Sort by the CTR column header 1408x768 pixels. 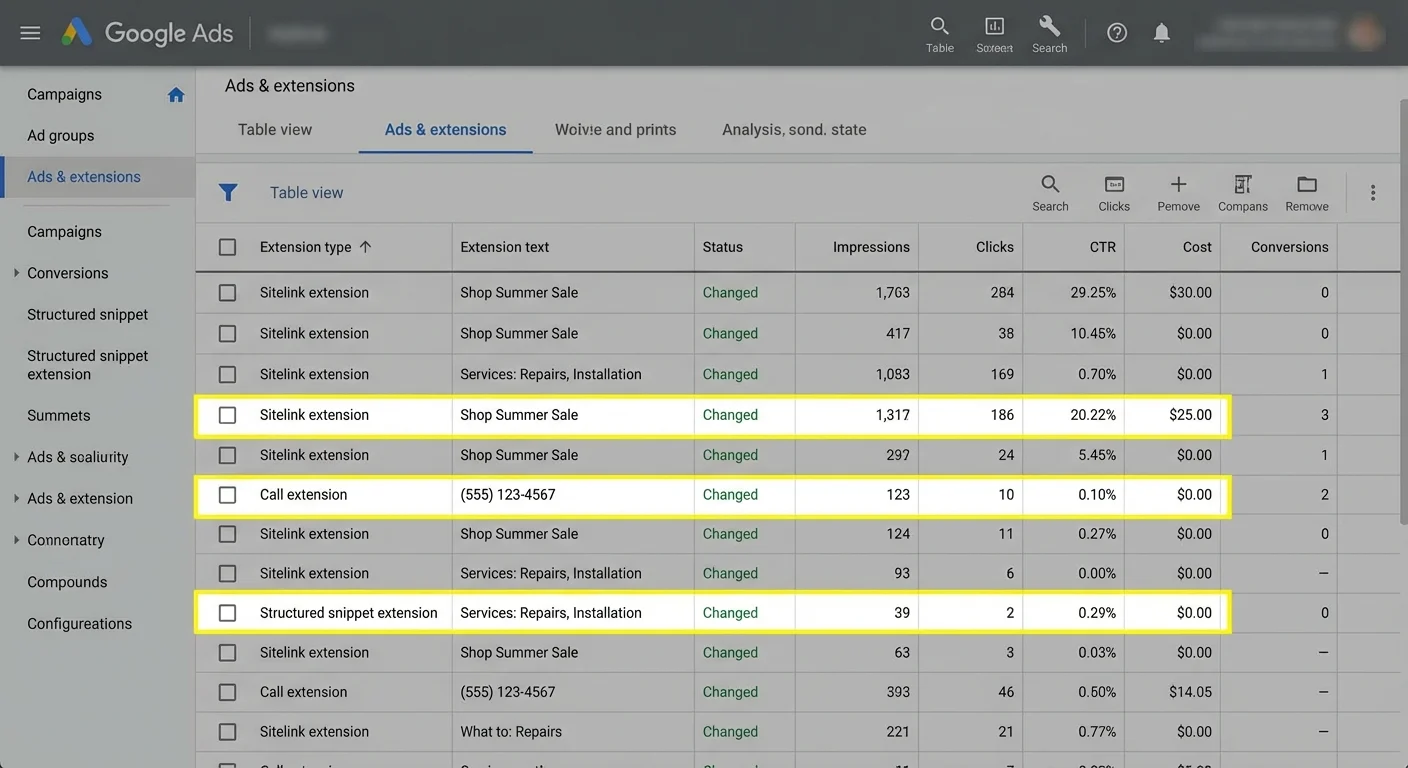[x=1103, y=247]
